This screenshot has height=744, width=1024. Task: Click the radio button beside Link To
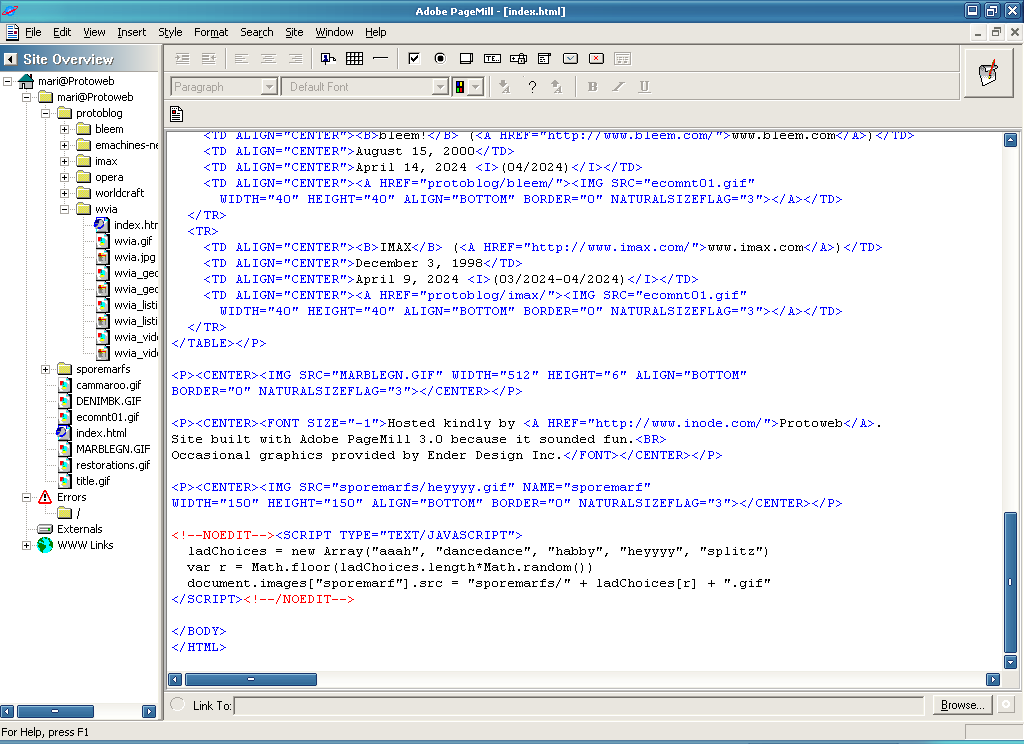(178, 705)
